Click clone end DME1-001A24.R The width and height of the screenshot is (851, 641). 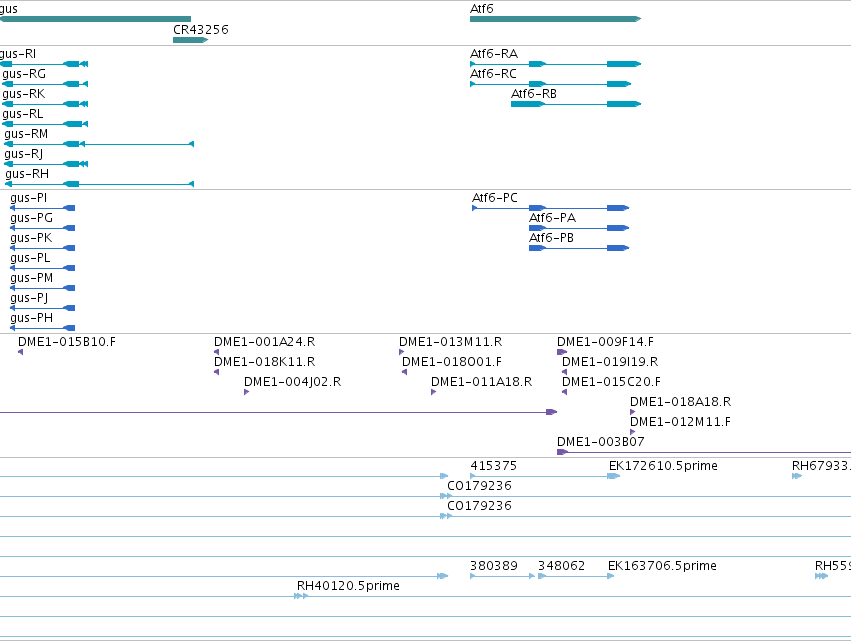coord(217,352)
